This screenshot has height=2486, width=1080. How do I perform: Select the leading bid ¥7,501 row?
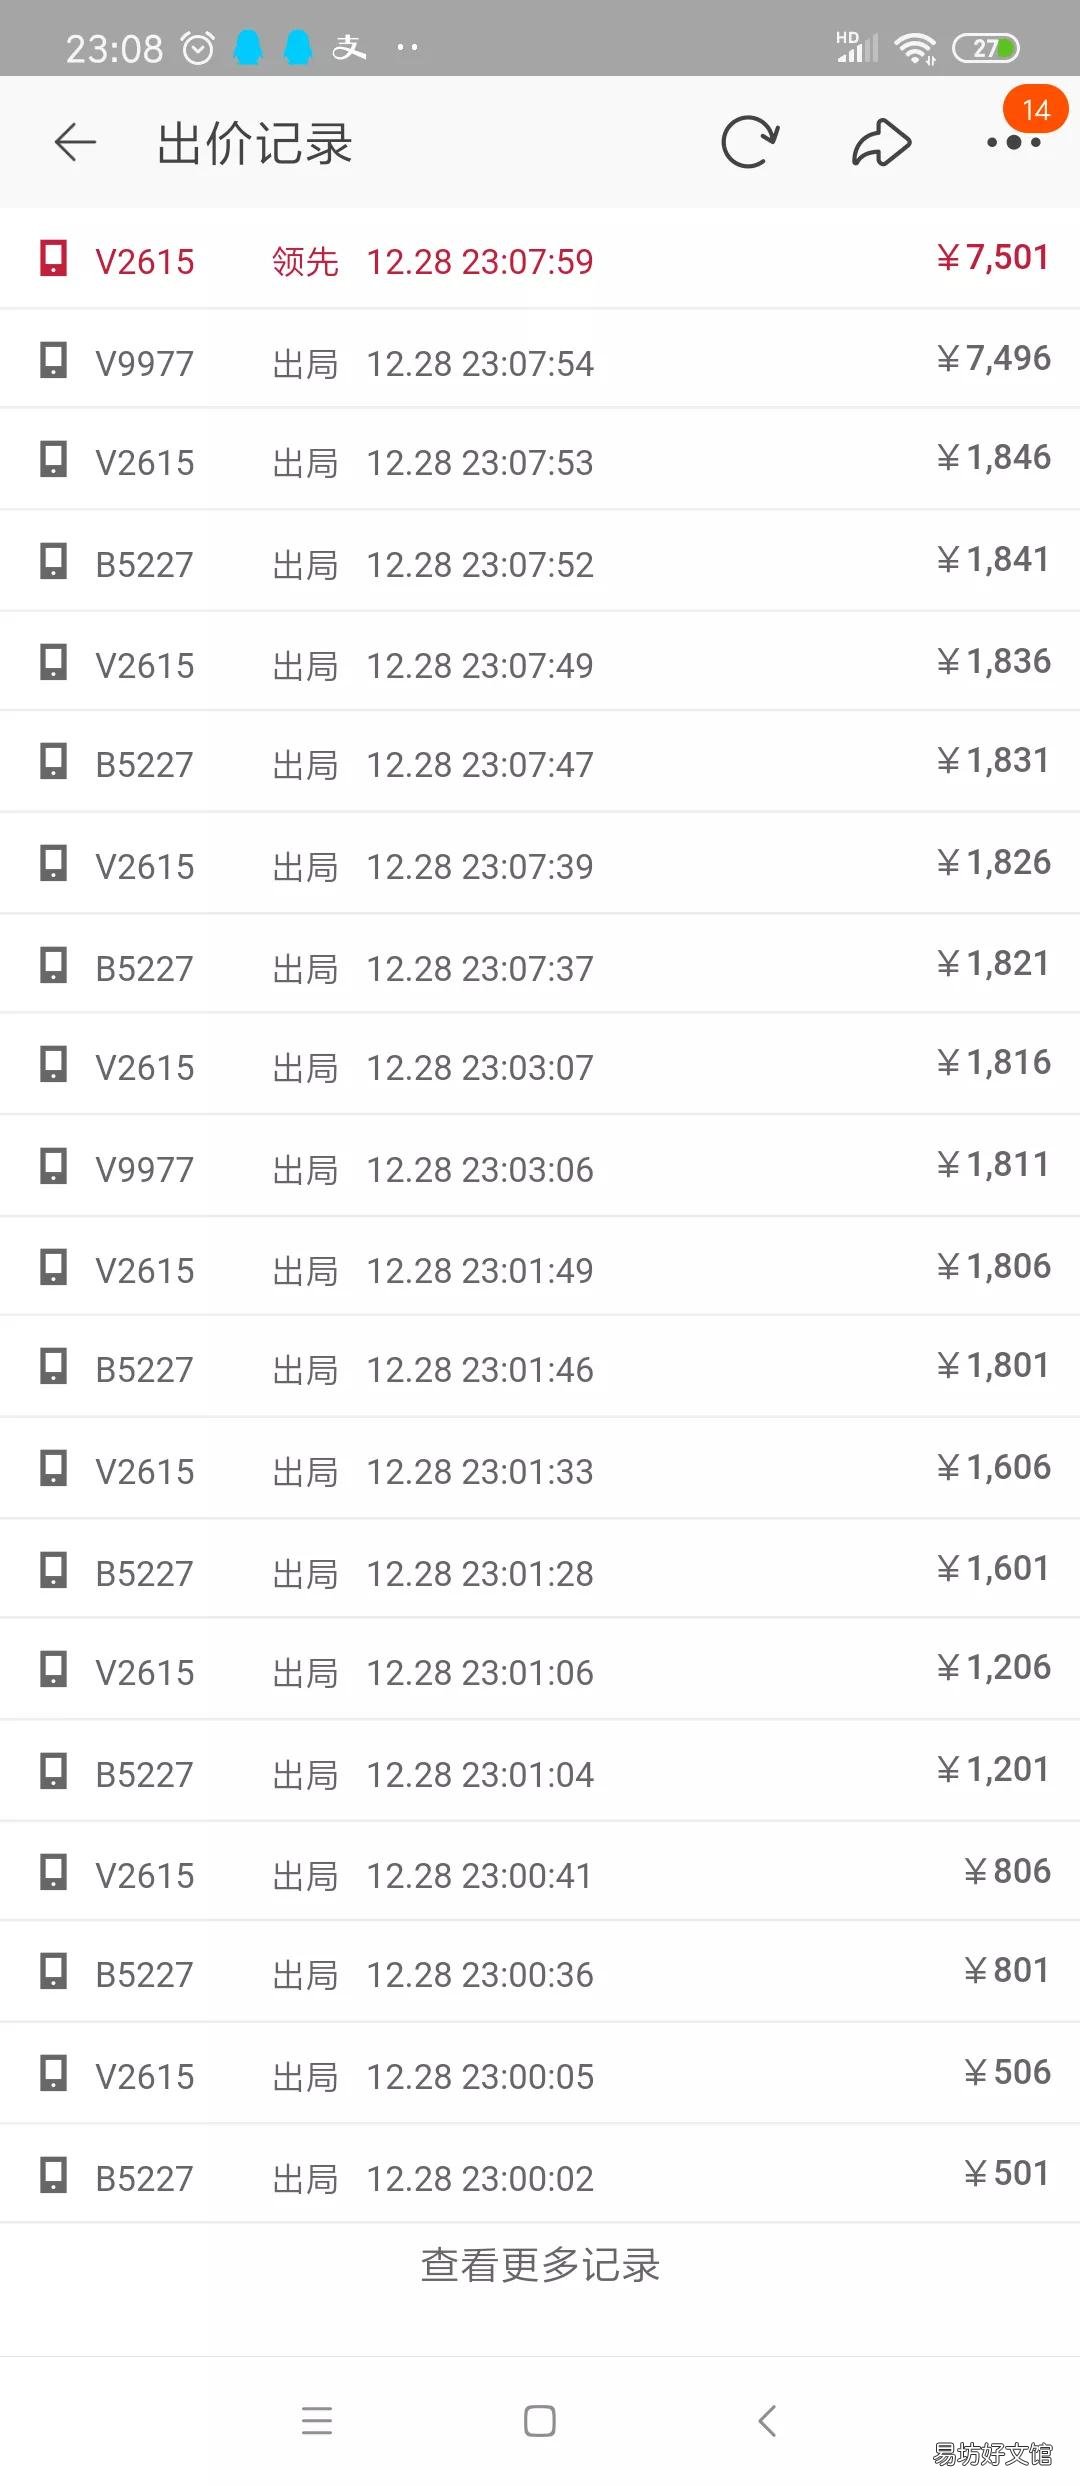540,259
